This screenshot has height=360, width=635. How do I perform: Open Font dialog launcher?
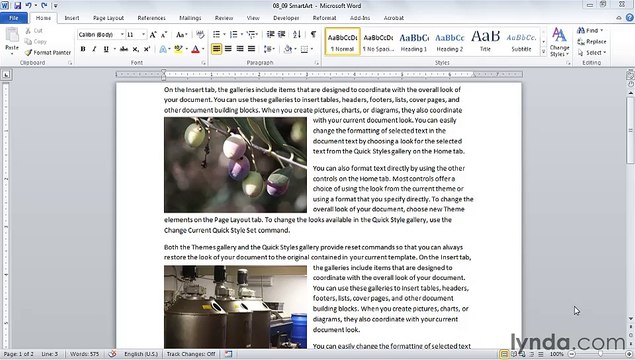[203, 63]
